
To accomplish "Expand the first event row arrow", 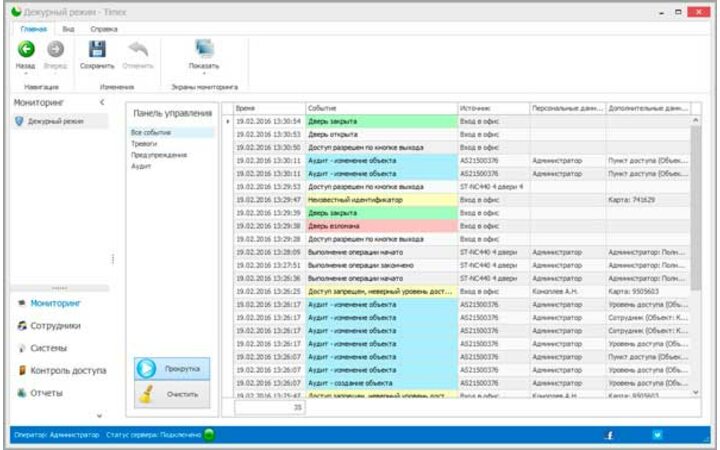I will 228,121.
